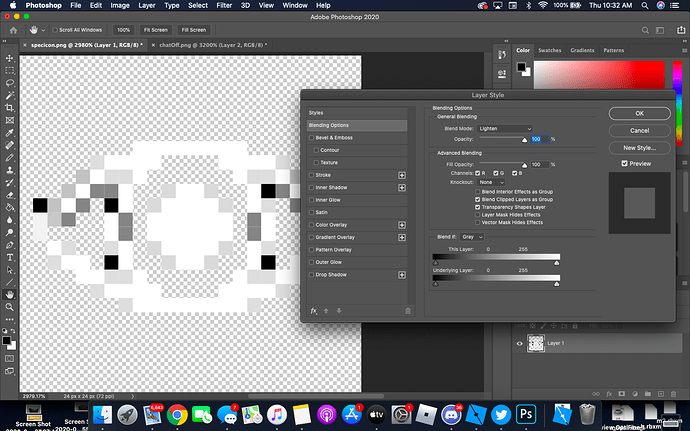
Task: Open the File menu
Action: coord(76,5)
